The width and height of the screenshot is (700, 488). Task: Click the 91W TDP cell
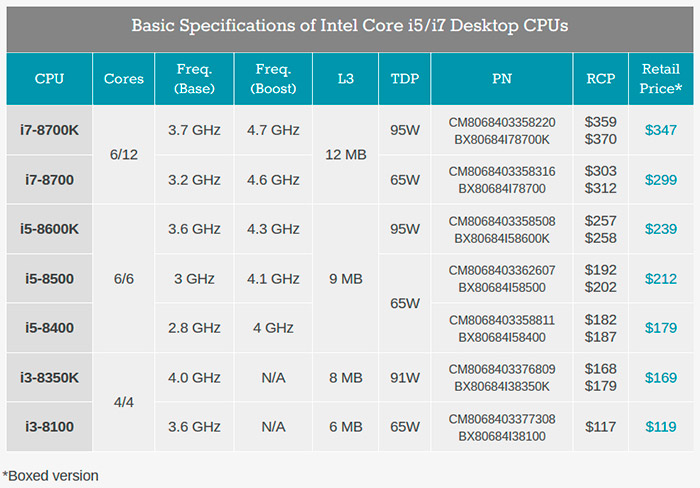[405, 378]
